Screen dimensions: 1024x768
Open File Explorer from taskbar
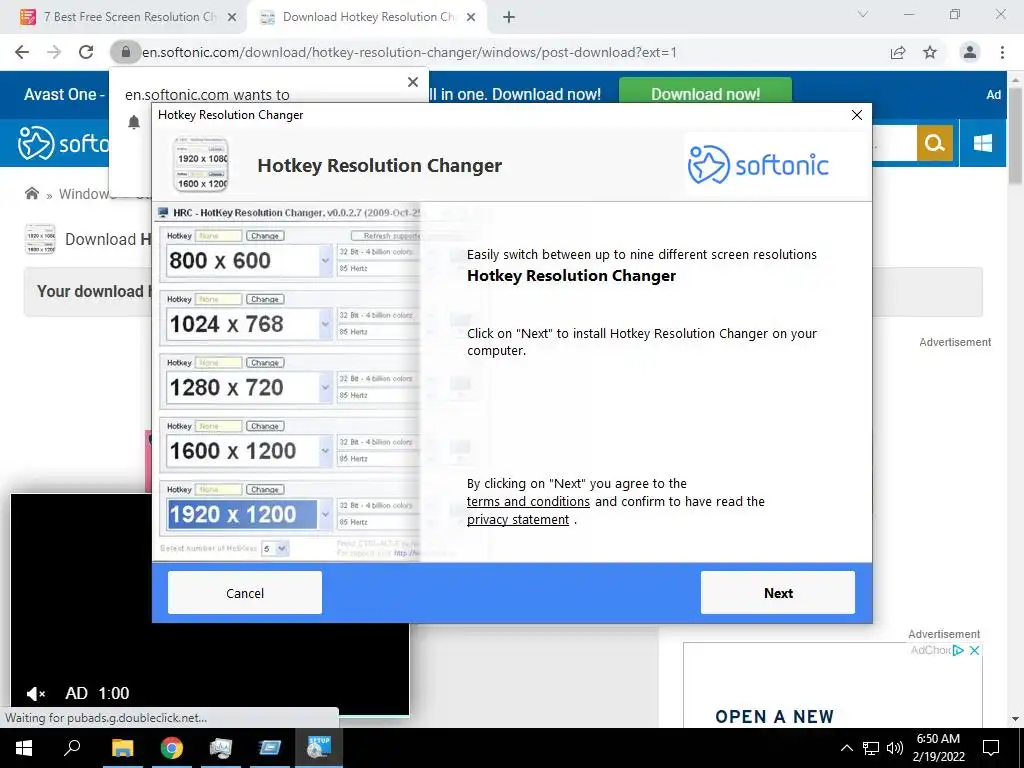(122, 748)
